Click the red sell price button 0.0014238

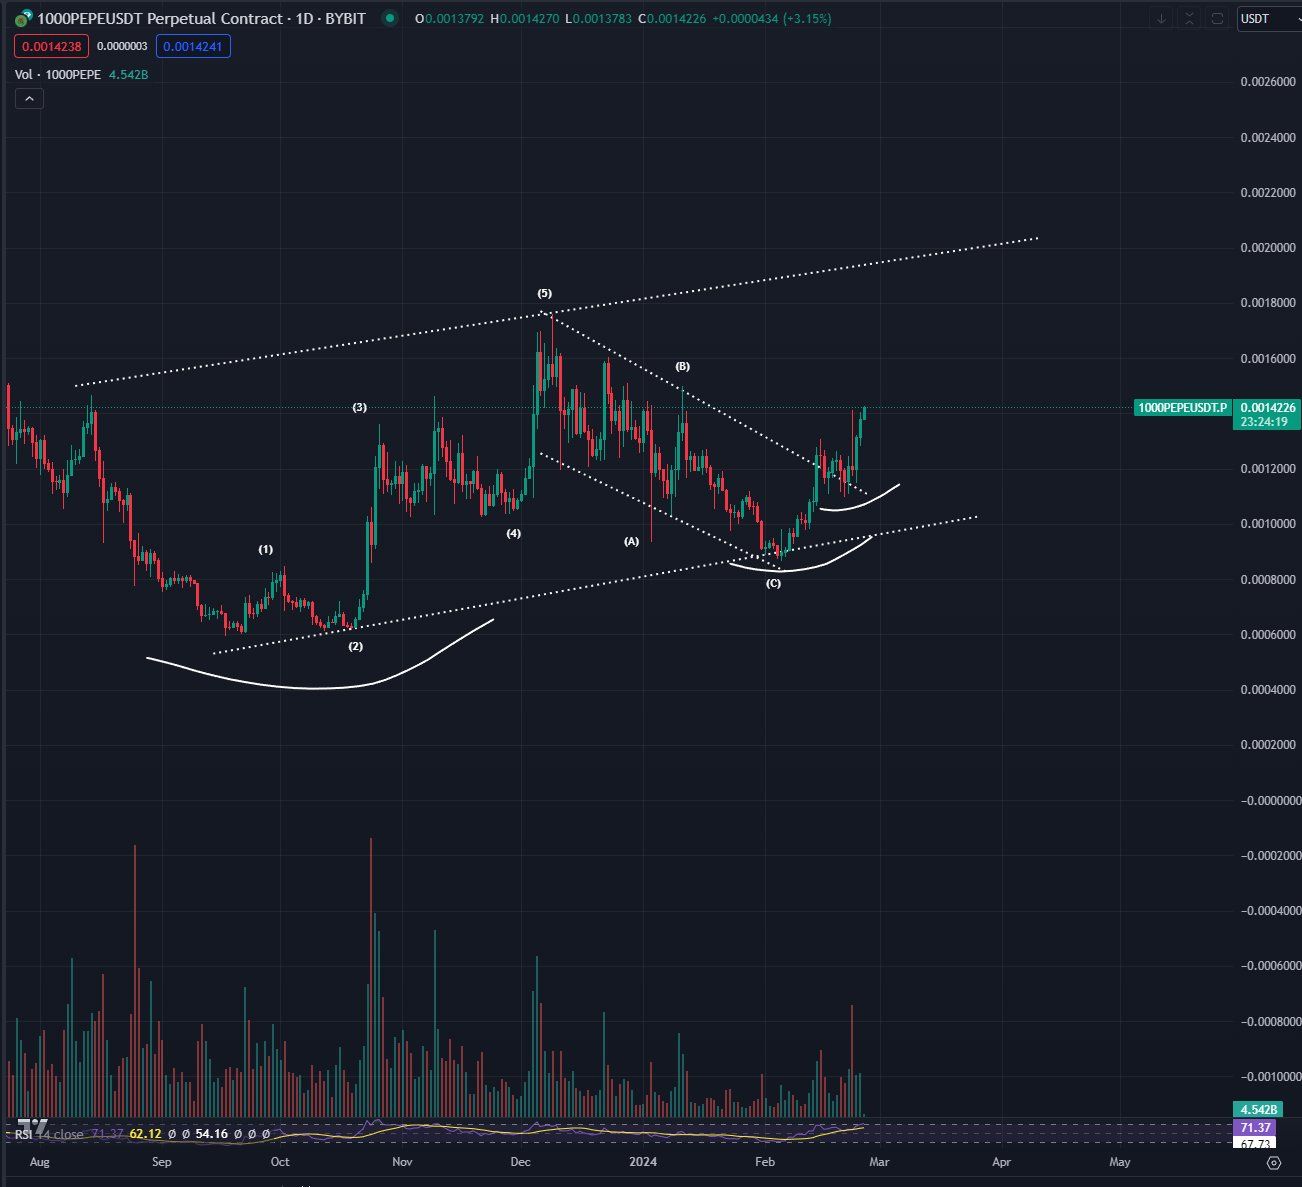[50, 45]
